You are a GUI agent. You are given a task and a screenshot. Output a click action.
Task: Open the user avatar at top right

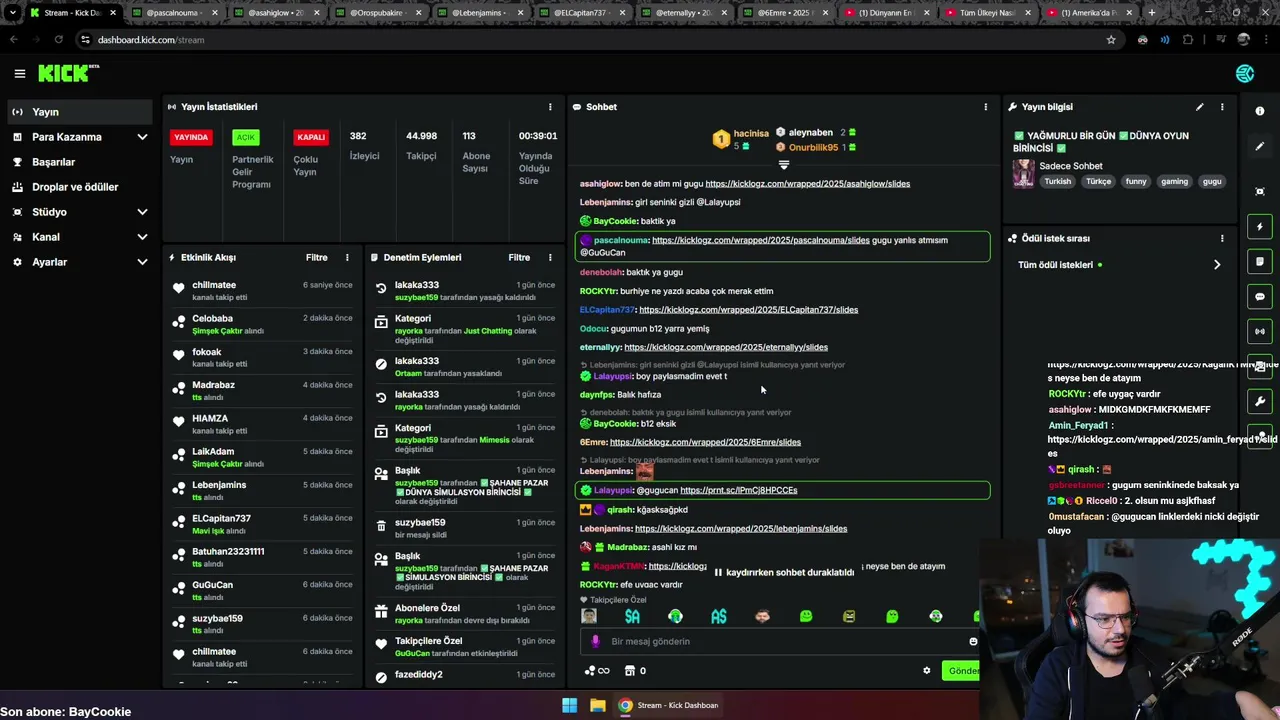pos(1245,73)
